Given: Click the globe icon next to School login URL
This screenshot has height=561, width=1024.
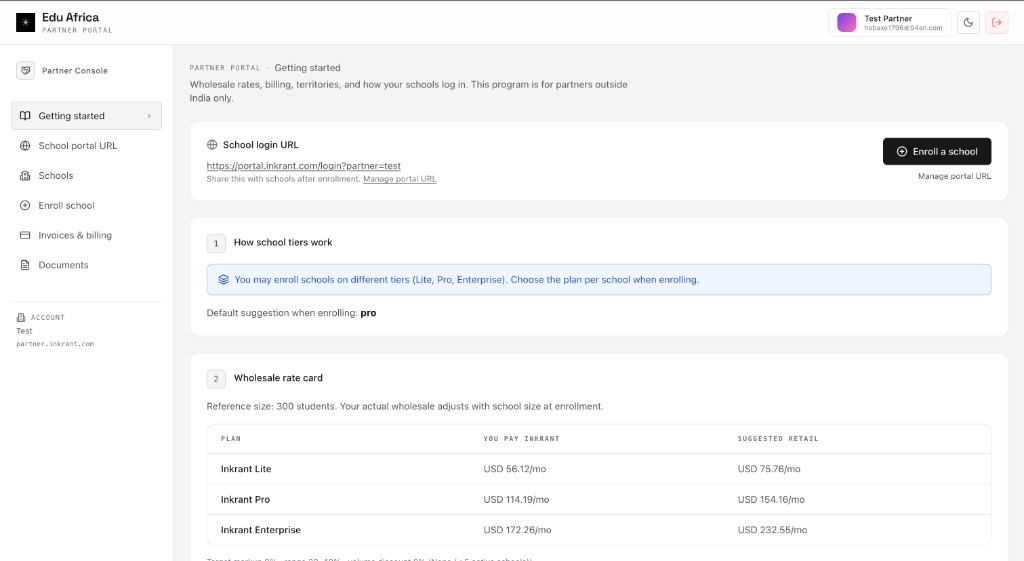Looking at the screenshot, I should point(212,145).
